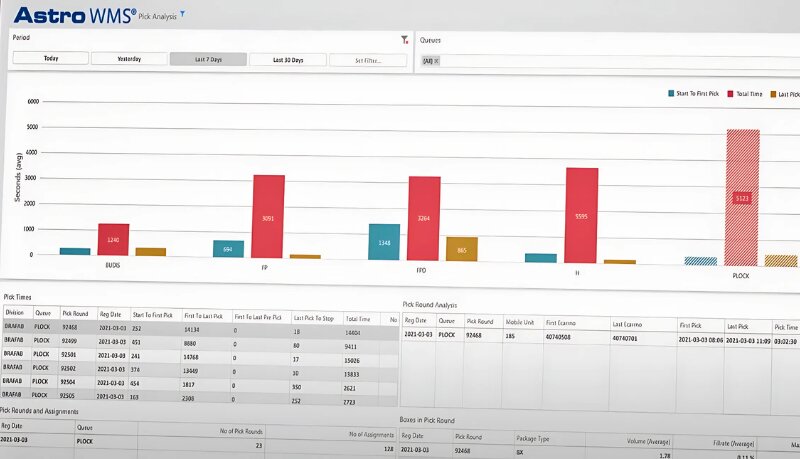Remove the [All] queue tag
The width and height of the screenshot is (800, 459).
click(436, 61)
